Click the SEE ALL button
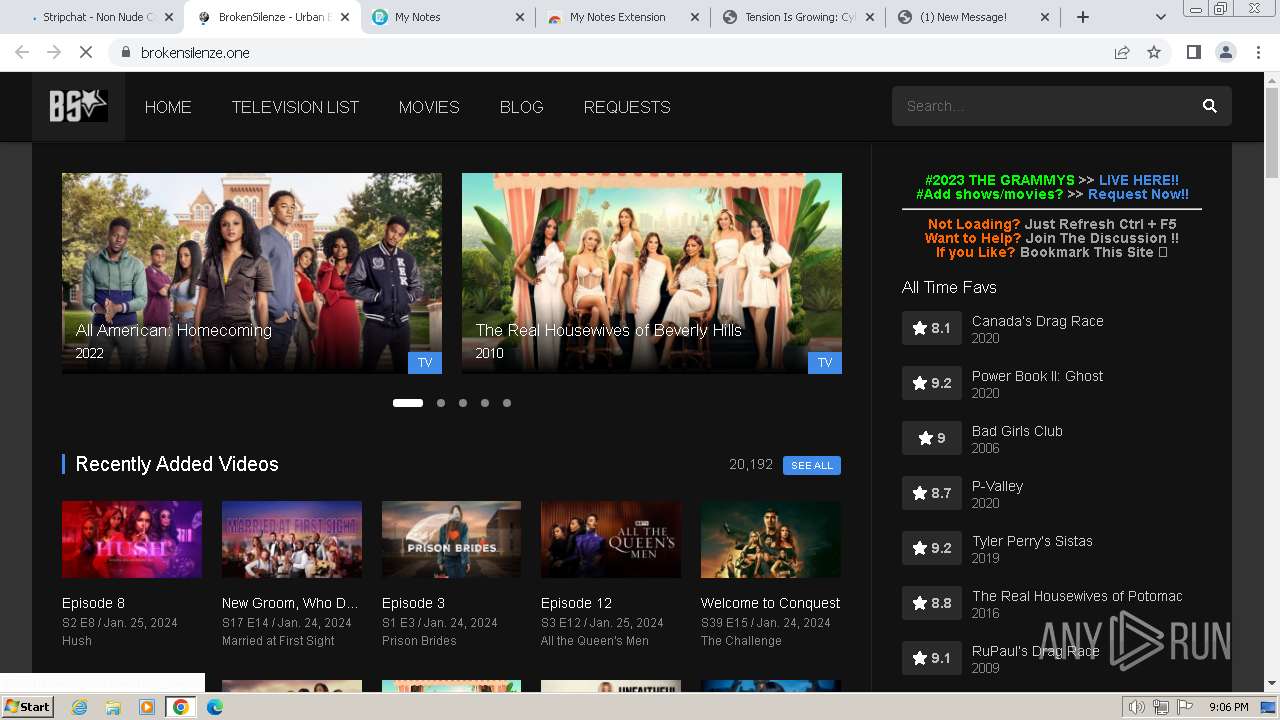1280x720 pixels. pyautogui.click(x=812, y=465)
